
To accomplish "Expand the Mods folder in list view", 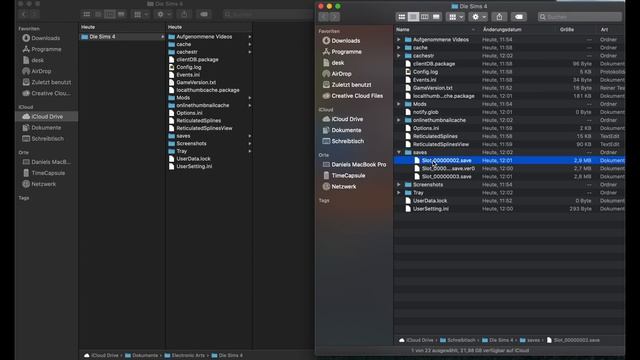I will tap(399, 104).
